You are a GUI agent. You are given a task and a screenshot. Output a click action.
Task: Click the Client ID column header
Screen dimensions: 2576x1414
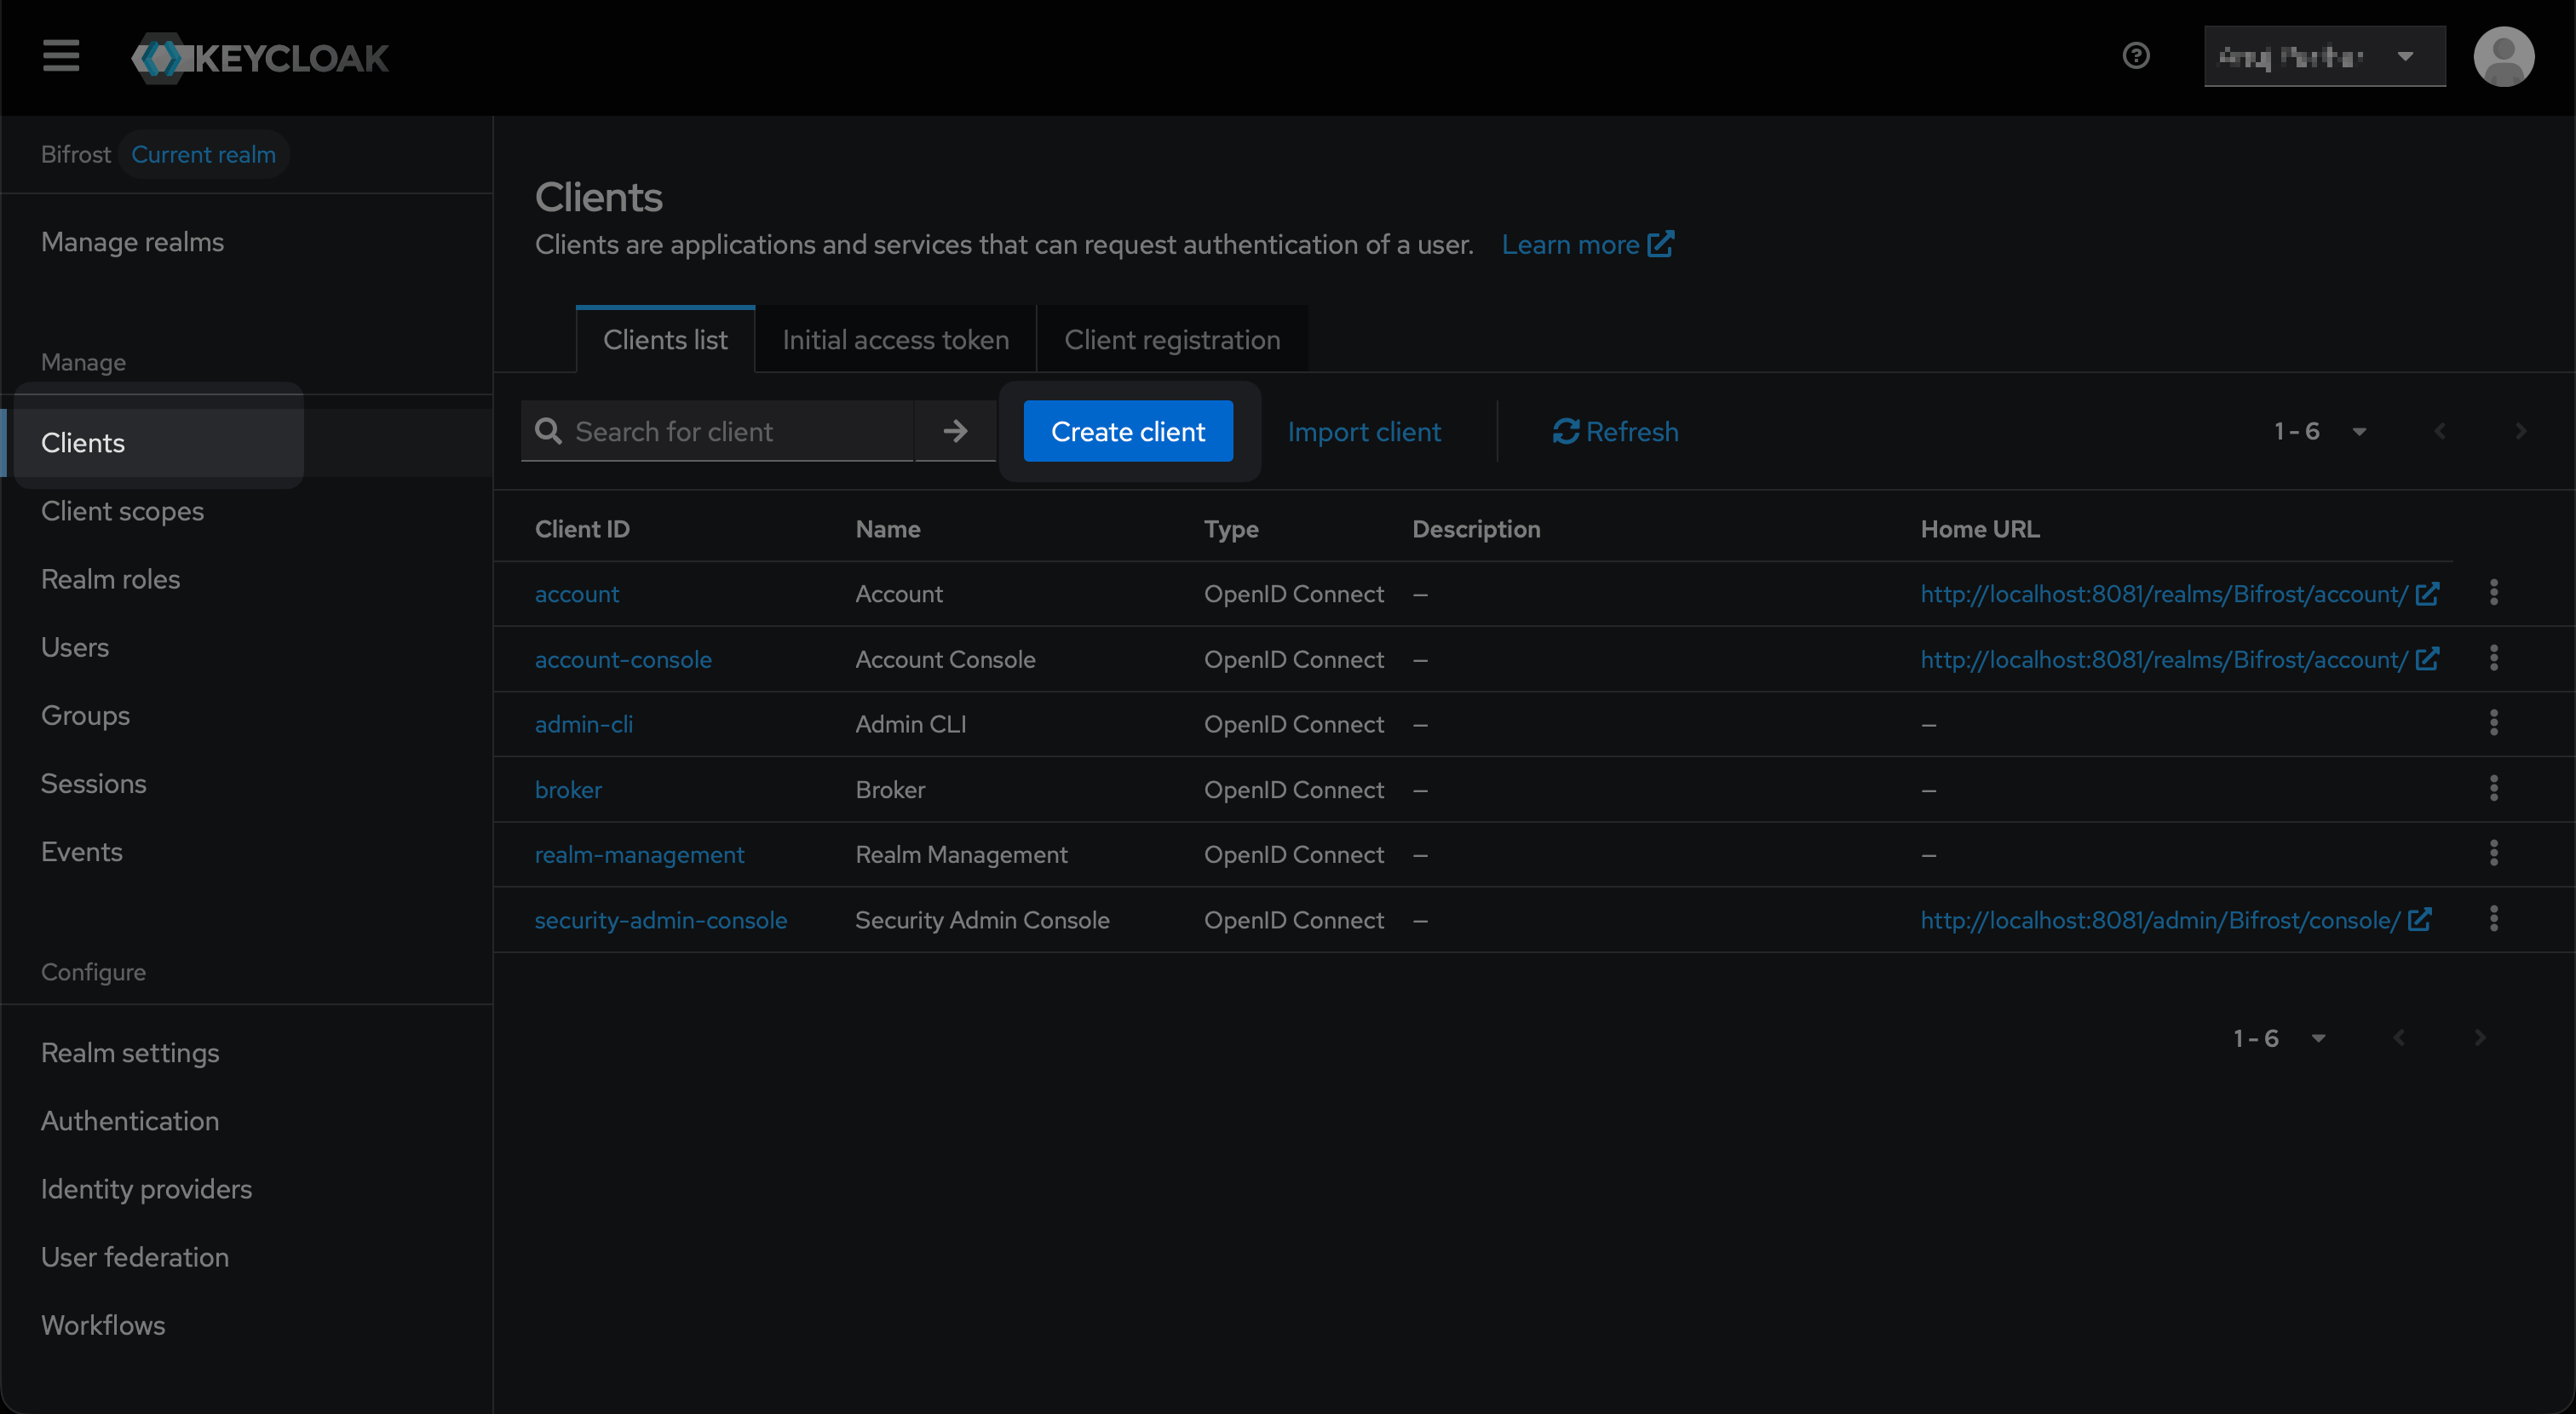(582, 529)
